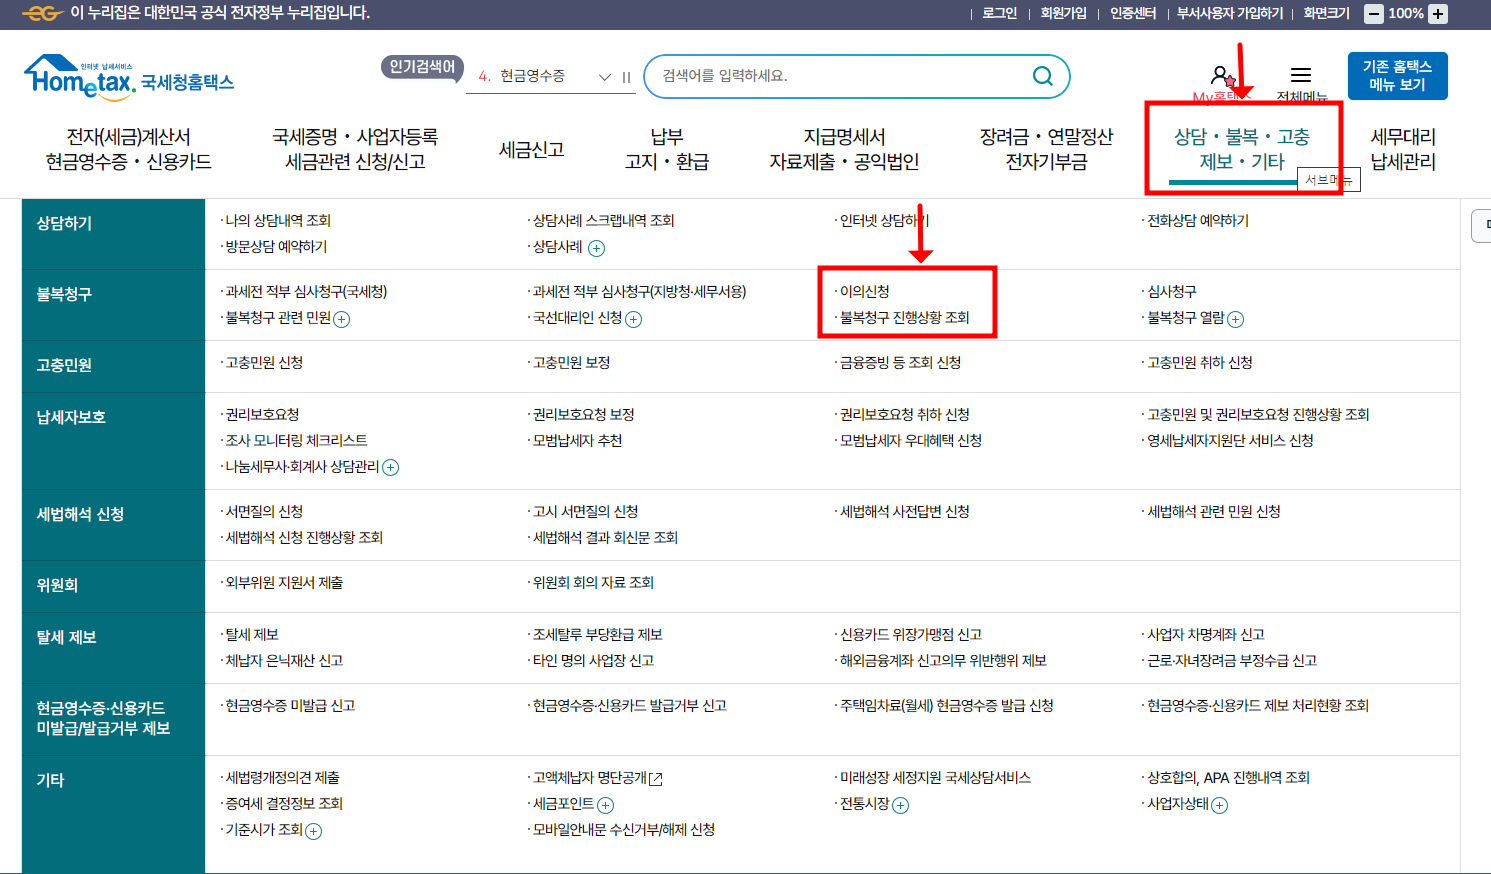The width and height of the screenshot is (1491, 874).
Task: Open 전체메뉴 using the hamburger icon
Action: pyautogui.click(x=1300, y=72)
